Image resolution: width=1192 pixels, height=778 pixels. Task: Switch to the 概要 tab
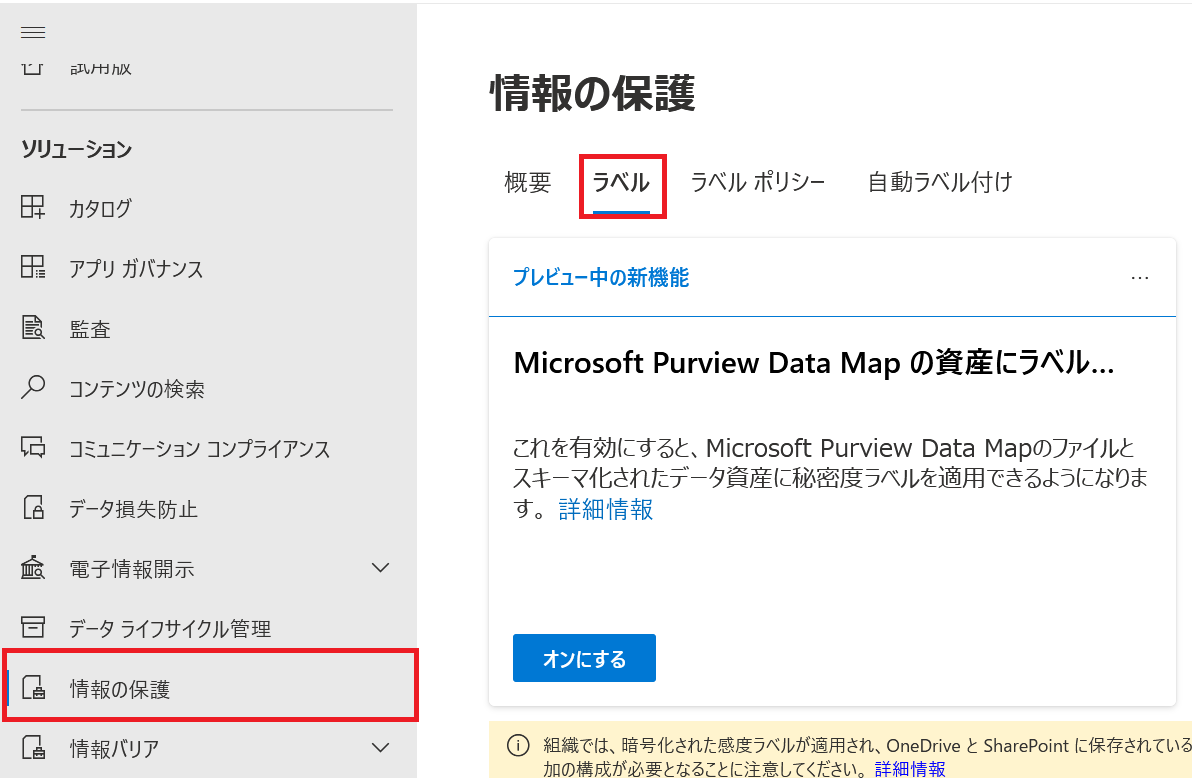click(x=528, y=183)
